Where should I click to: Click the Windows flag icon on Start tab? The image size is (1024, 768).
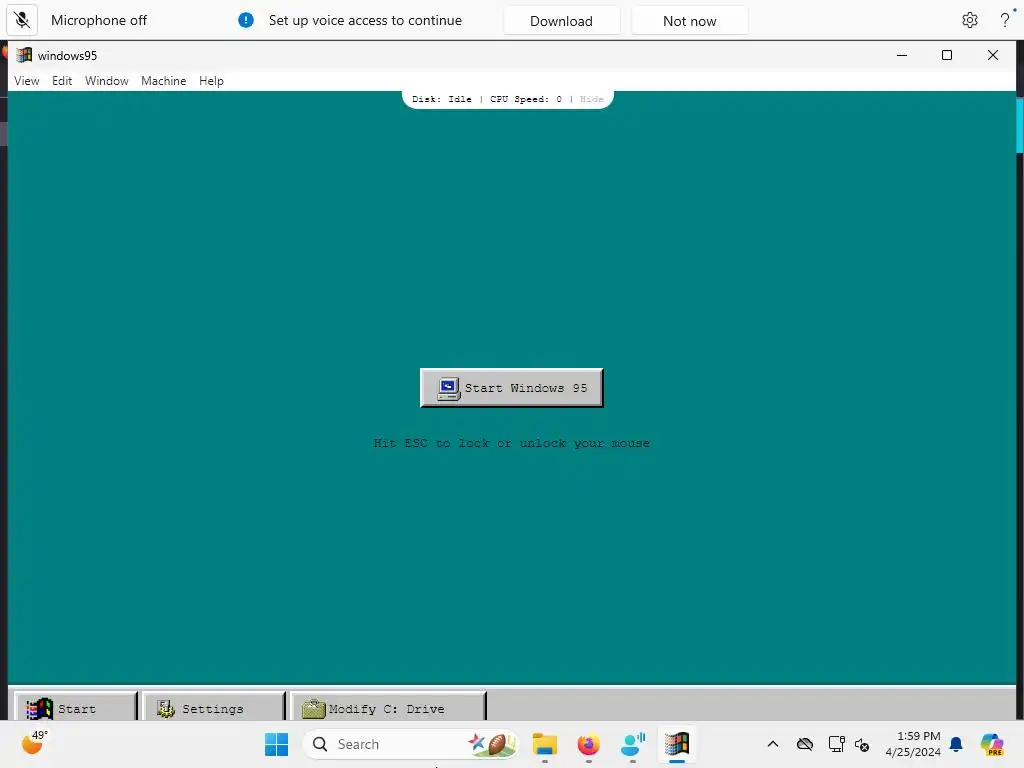click(x=39, y=709)
